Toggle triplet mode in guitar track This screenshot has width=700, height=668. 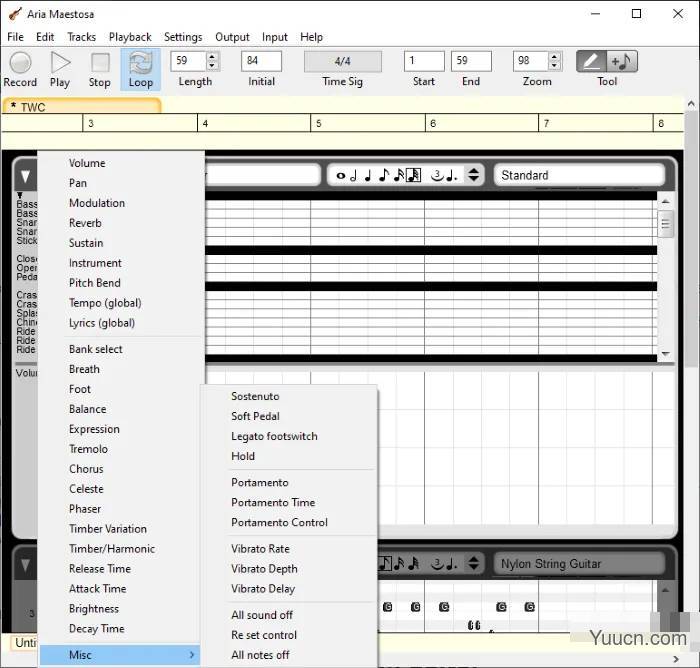(437, 564)
